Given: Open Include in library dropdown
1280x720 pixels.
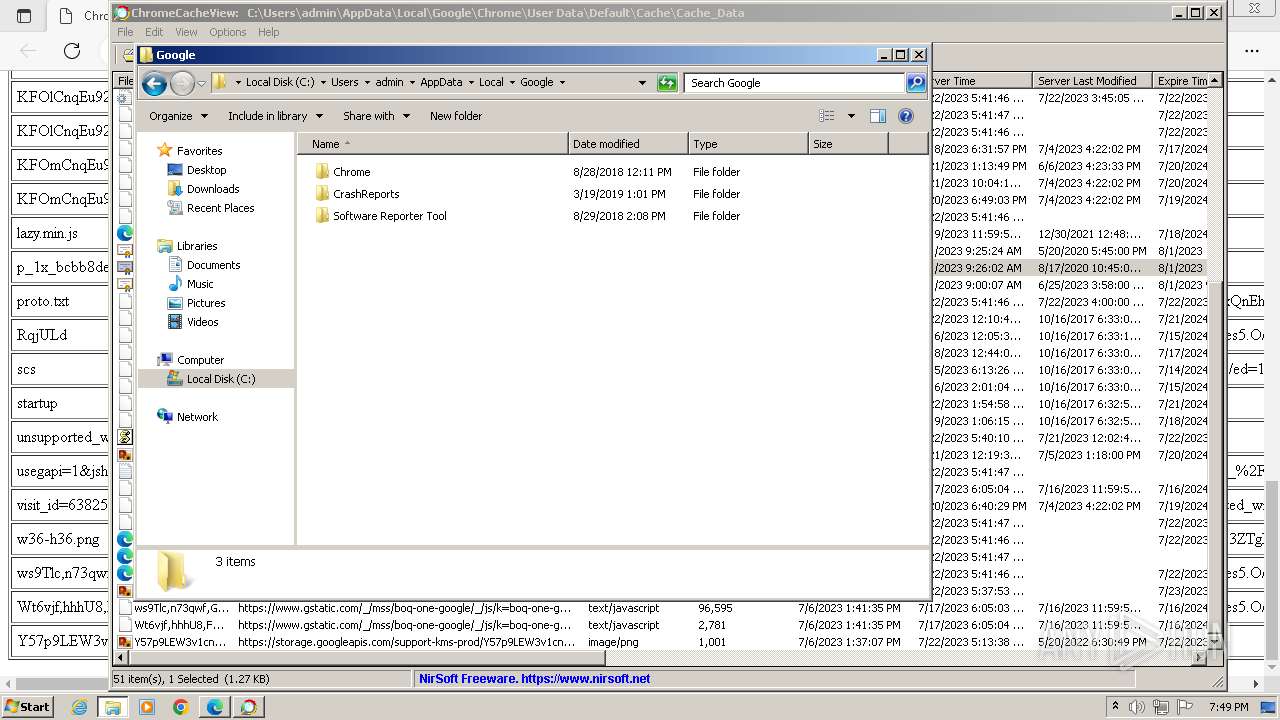Looking at the screenshot, I should coord(275,116).
